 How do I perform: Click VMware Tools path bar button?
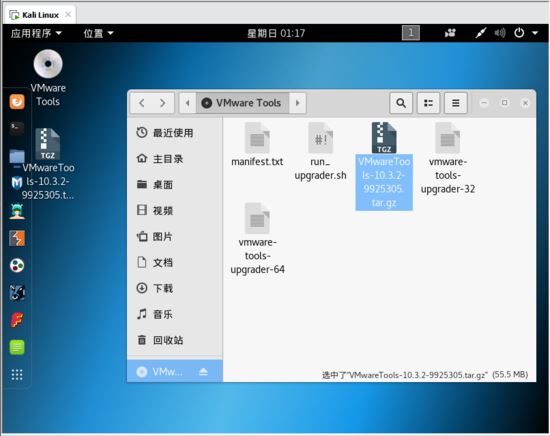click(242, 103)
